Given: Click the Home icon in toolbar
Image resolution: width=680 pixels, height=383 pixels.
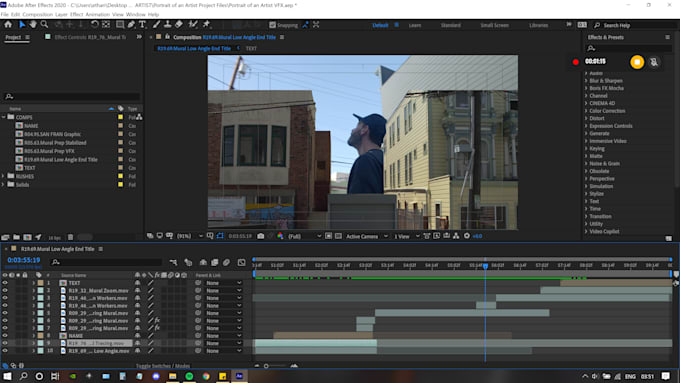Looking at the screenshot, I should tap(8, 25).
